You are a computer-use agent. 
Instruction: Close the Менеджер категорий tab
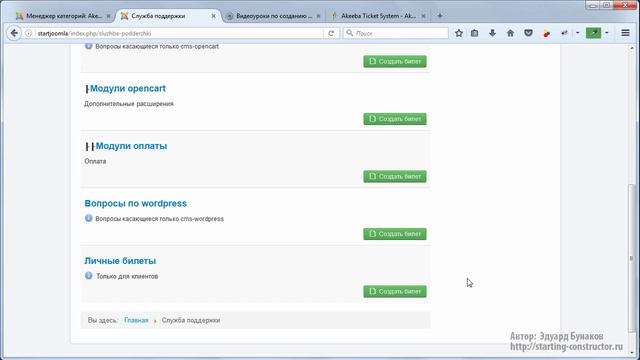coord(109,16)
